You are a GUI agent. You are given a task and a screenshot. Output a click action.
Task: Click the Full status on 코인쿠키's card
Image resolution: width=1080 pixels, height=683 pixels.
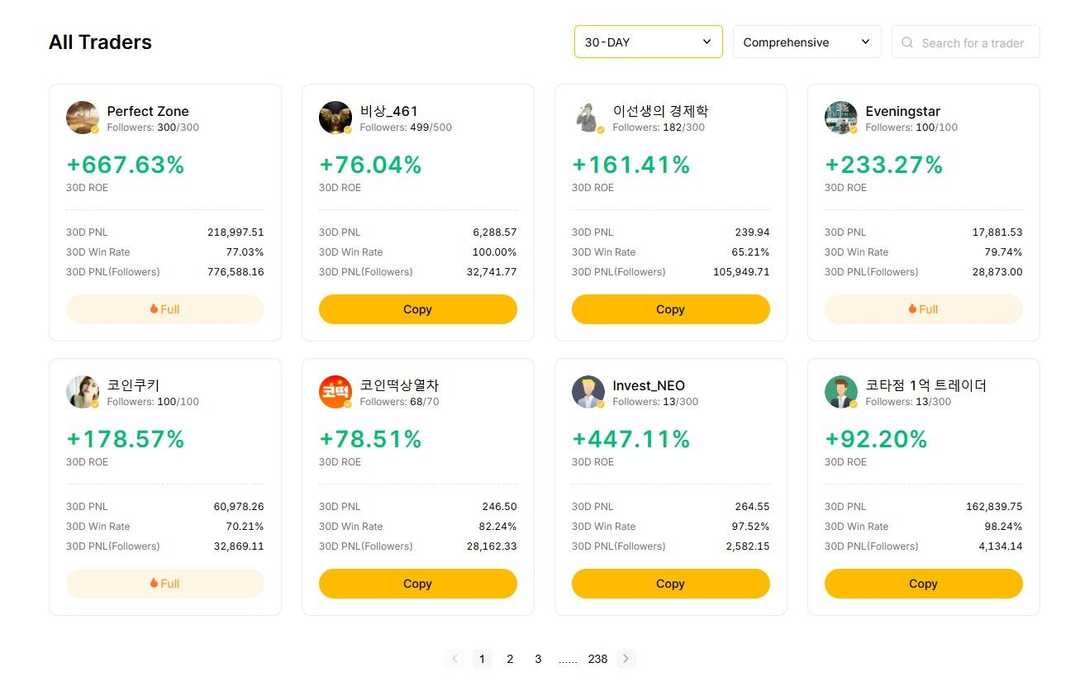pos(164,583)
